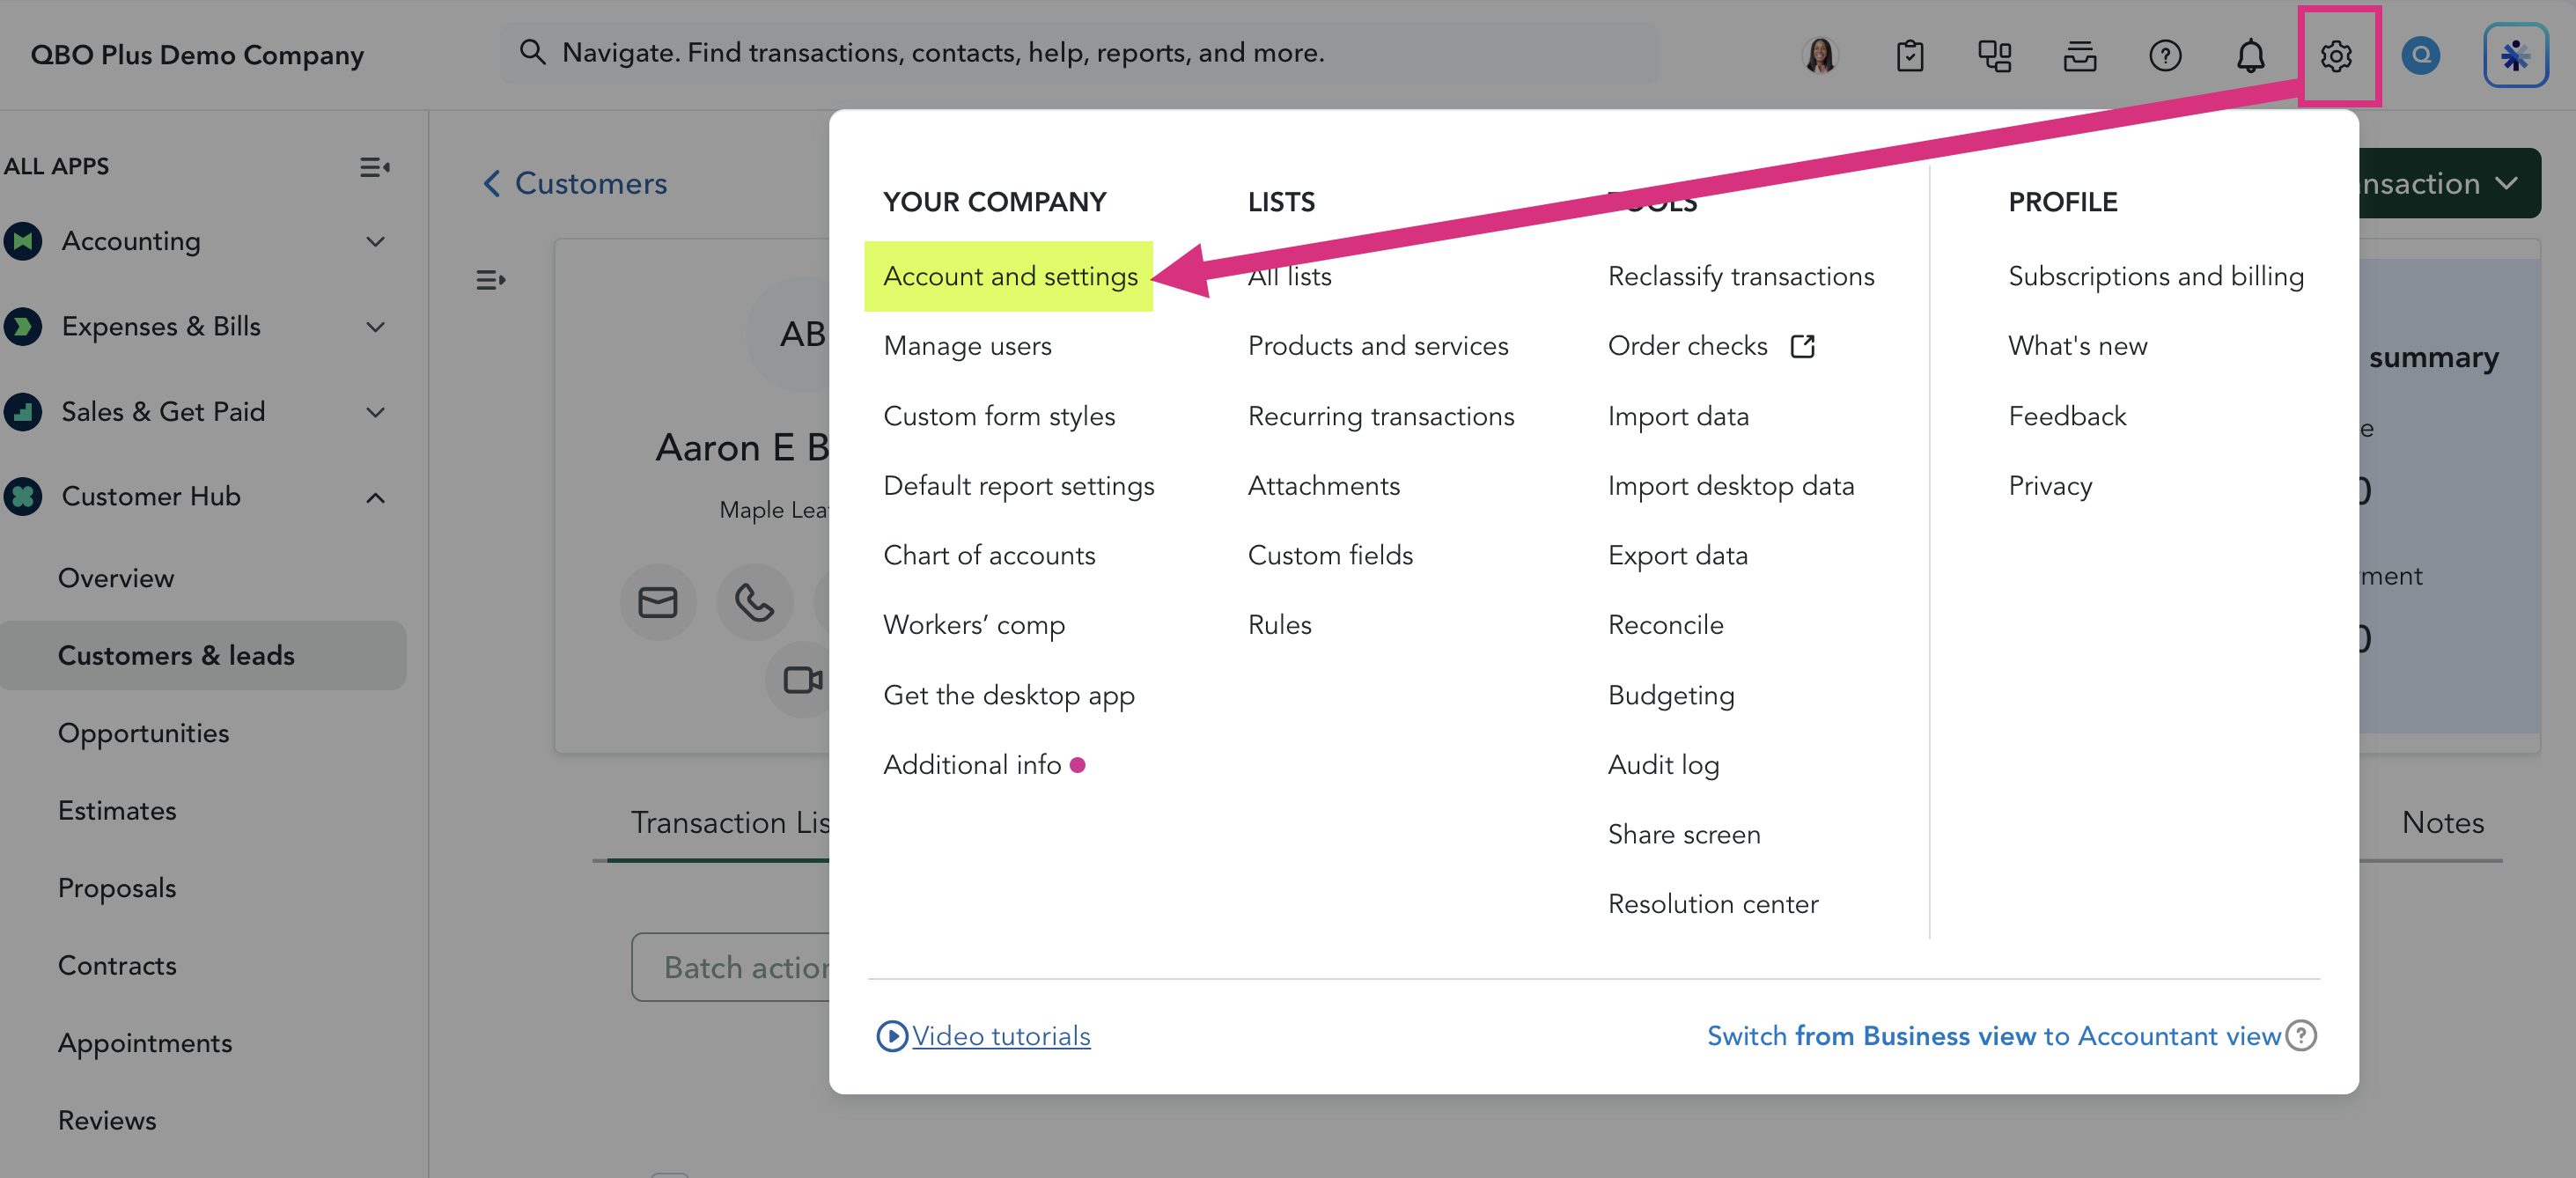Click the email envelope icon for customer
Viewport: 2576px width, 1178px height.
pos(658,602)
